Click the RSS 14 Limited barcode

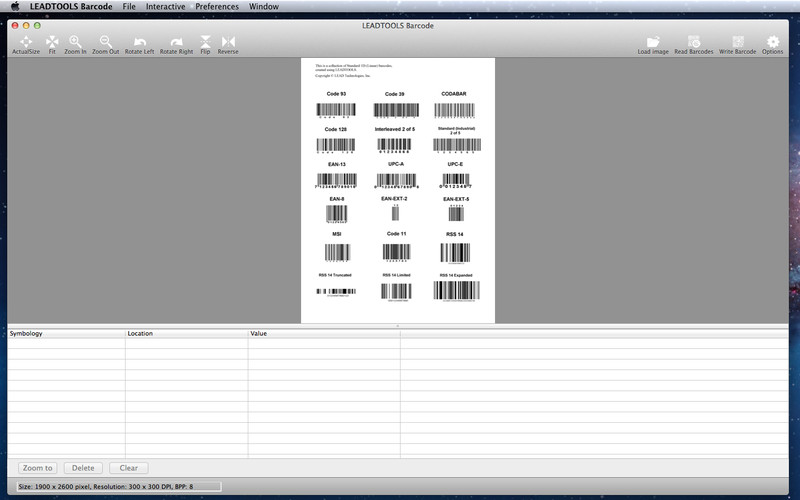tap(396, 292)
